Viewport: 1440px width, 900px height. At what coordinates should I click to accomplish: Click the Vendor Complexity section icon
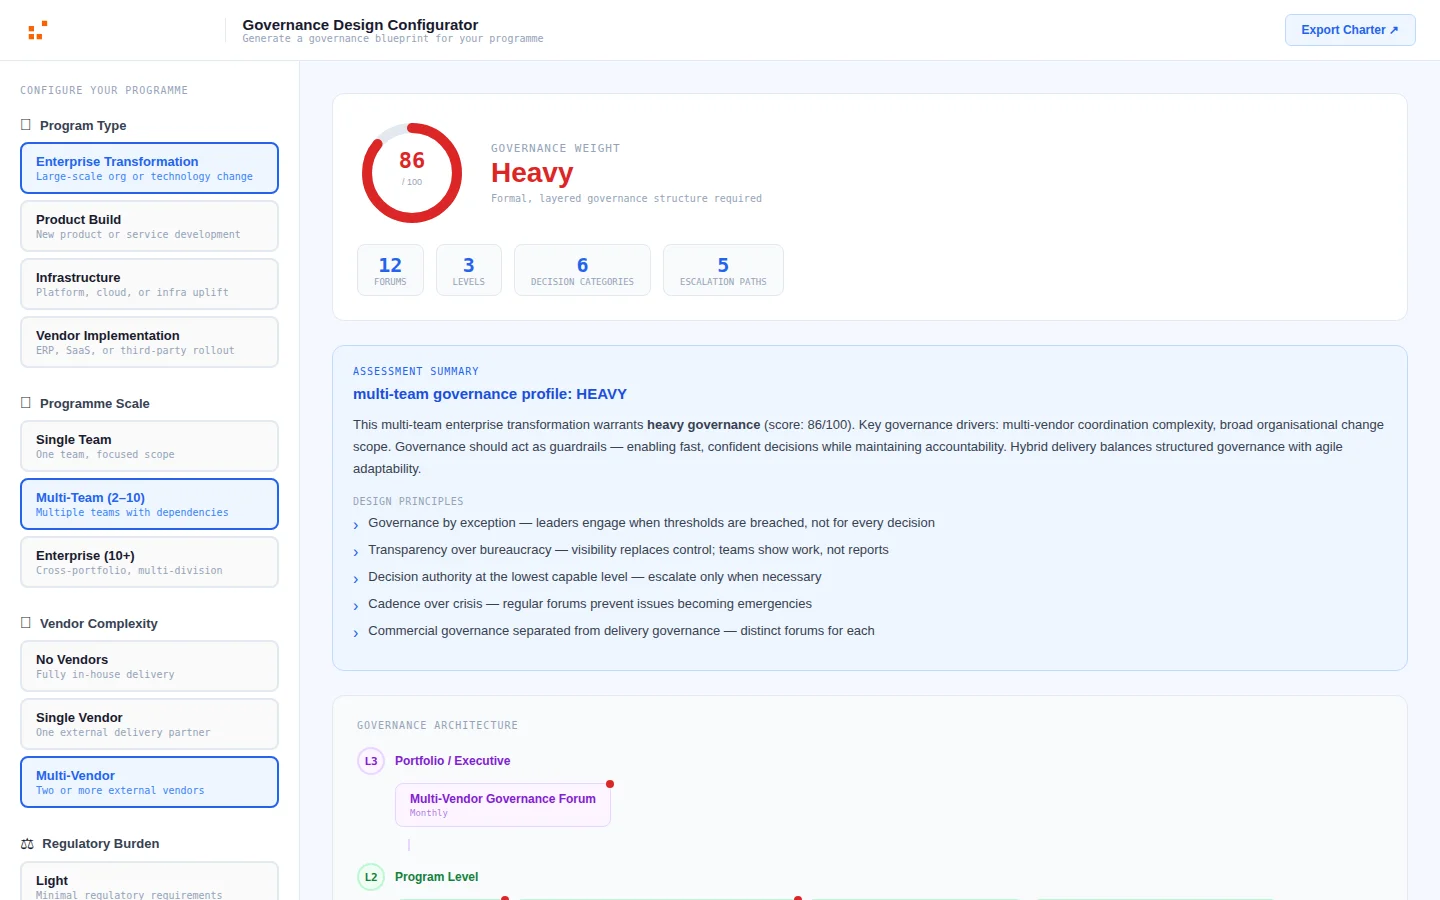pyautogui.click(x=24, y=623)
